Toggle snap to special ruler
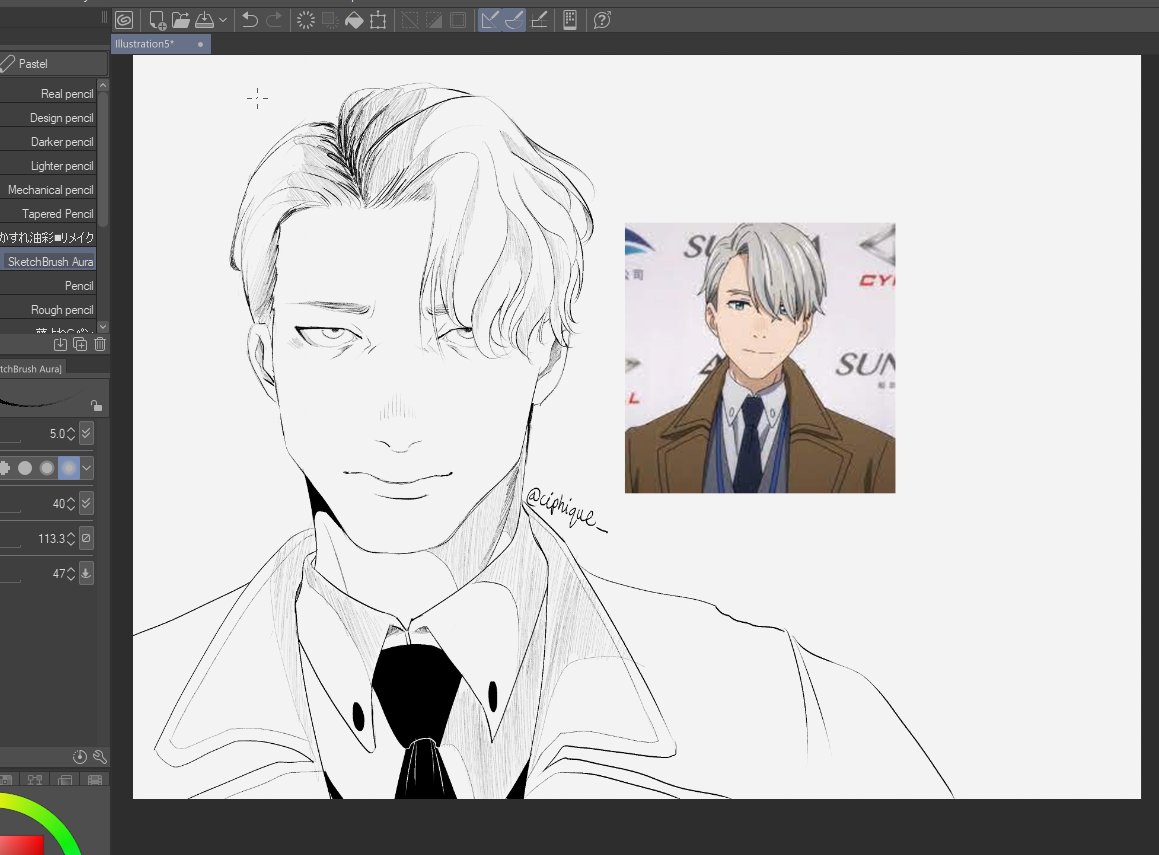 click(514, 20)
